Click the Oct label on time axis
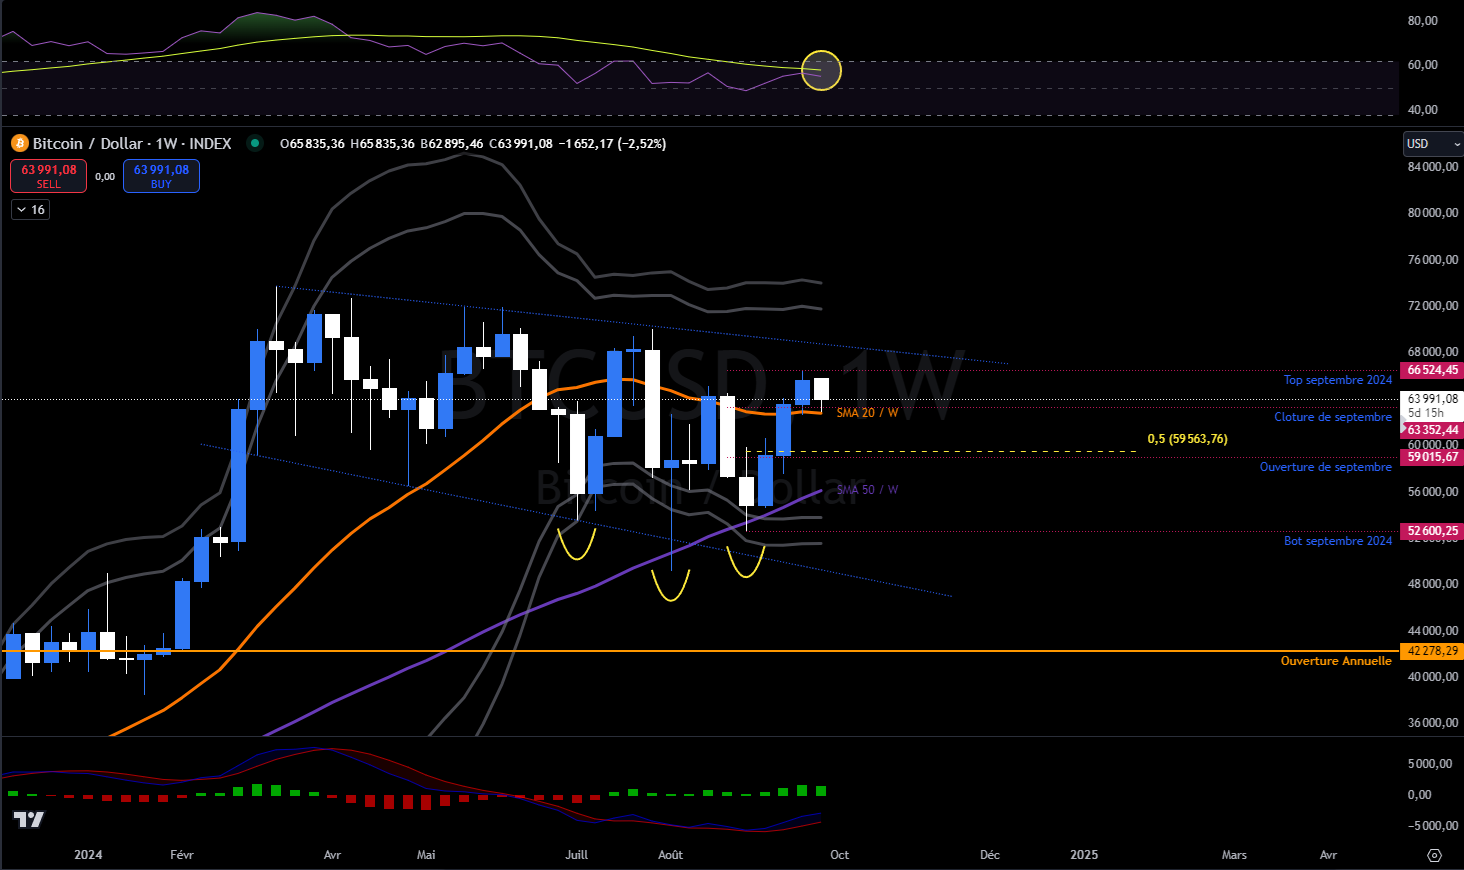This screenshot has width=1464, height=870. pyautogui.click(x=839, y=855)
